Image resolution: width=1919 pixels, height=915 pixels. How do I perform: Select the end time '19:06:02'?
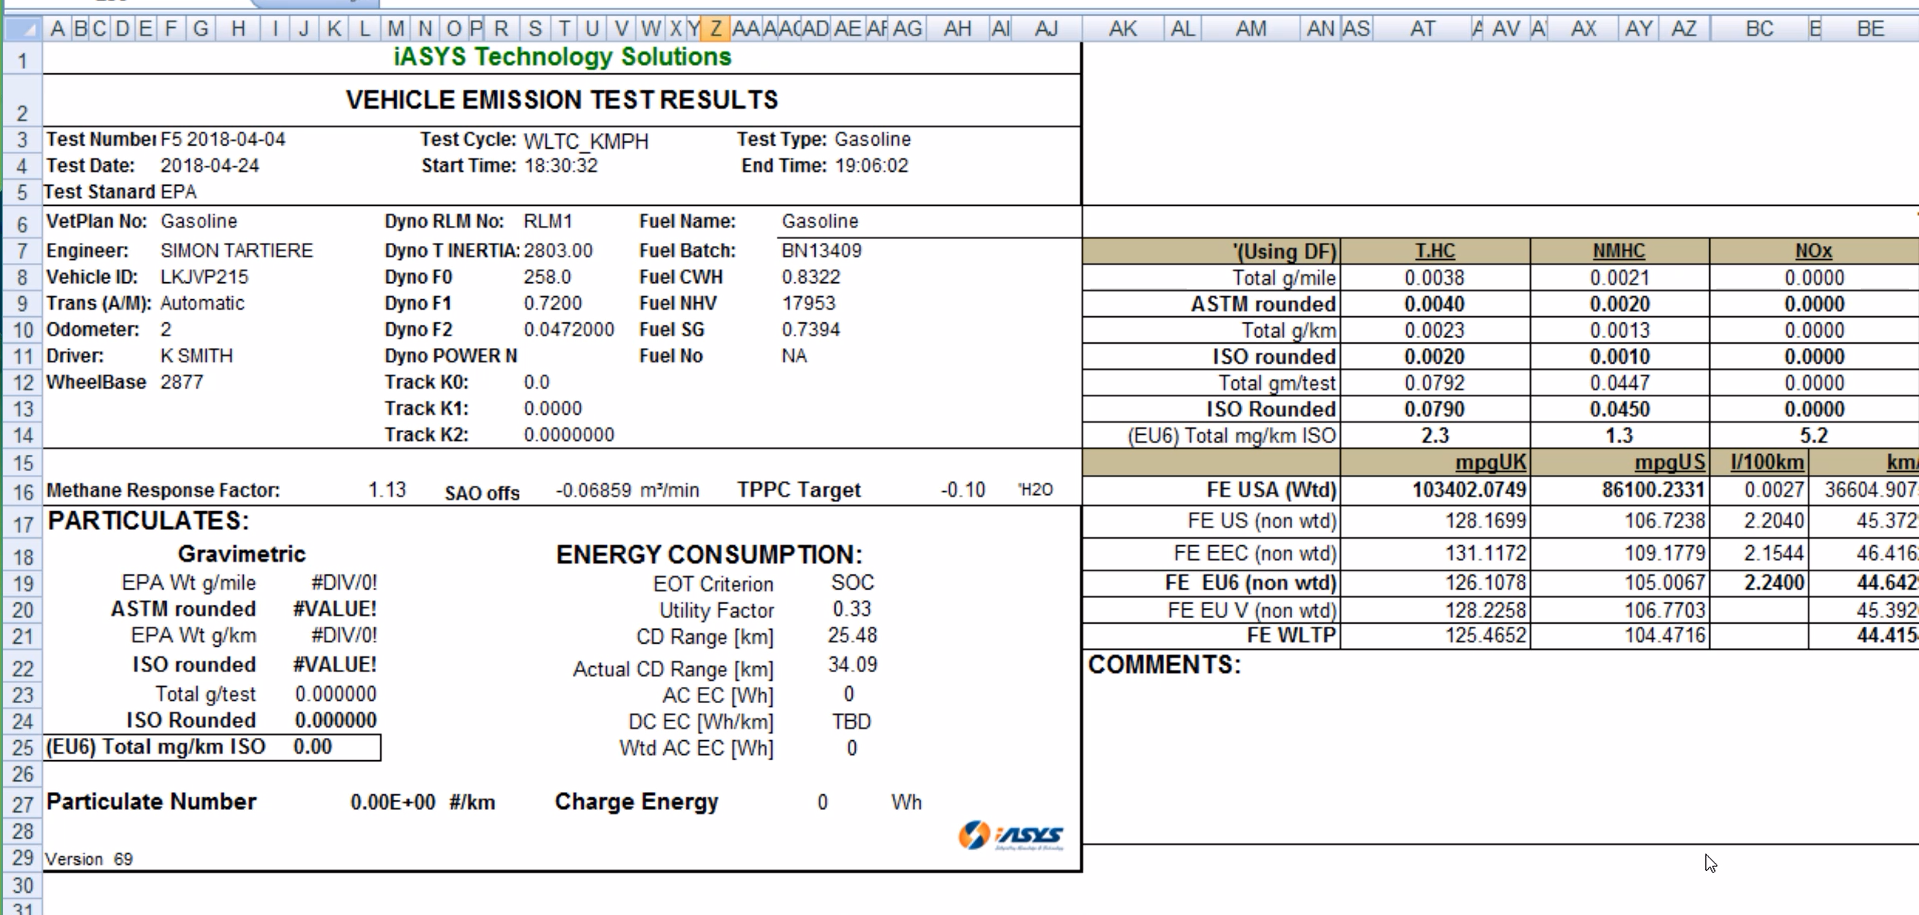click(x=872, y=166)
